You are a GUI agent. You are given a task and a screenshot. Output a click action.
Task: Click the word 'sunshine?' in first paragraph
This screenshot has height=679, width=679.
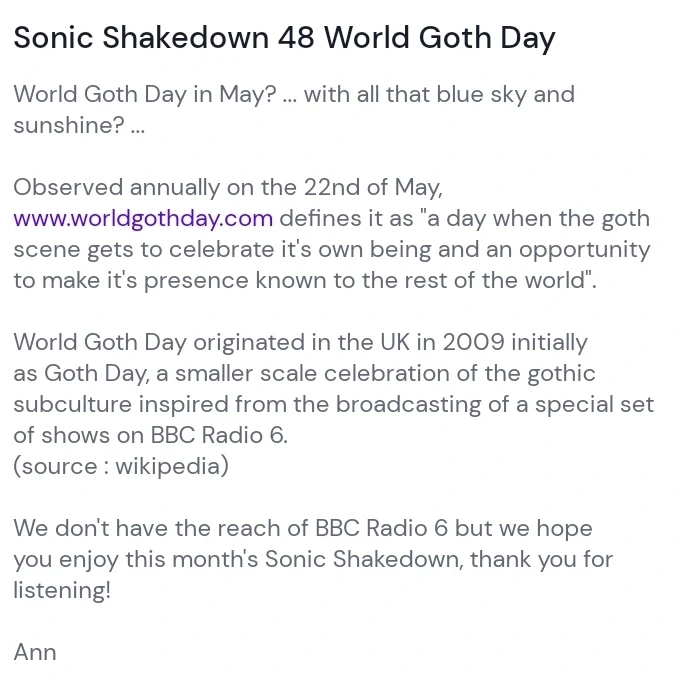[x=69, y=126]
